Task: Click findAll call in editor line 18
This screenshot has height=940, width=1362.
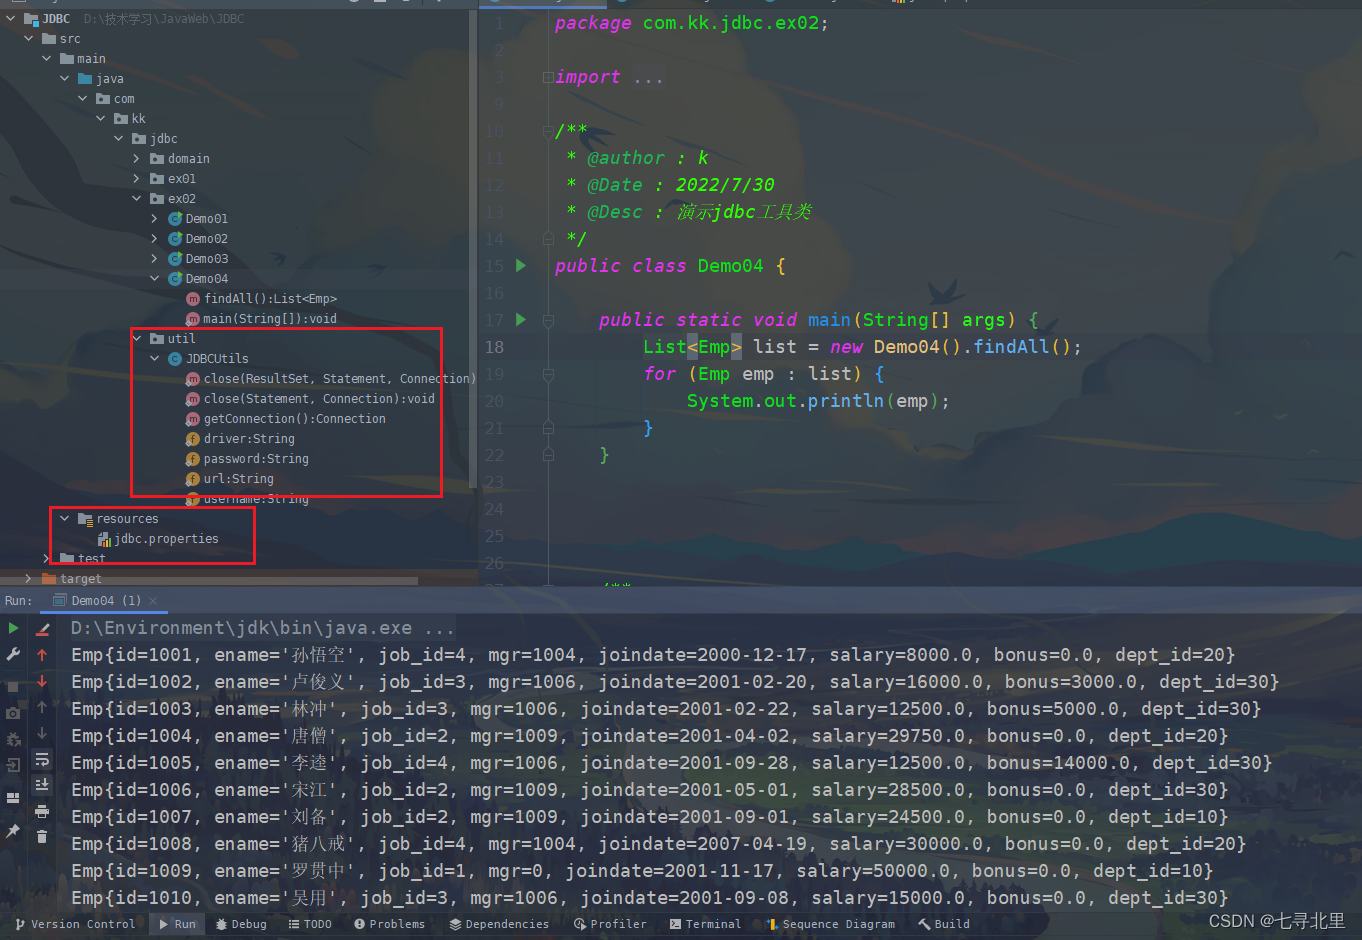Action: tap(1011, 347)
